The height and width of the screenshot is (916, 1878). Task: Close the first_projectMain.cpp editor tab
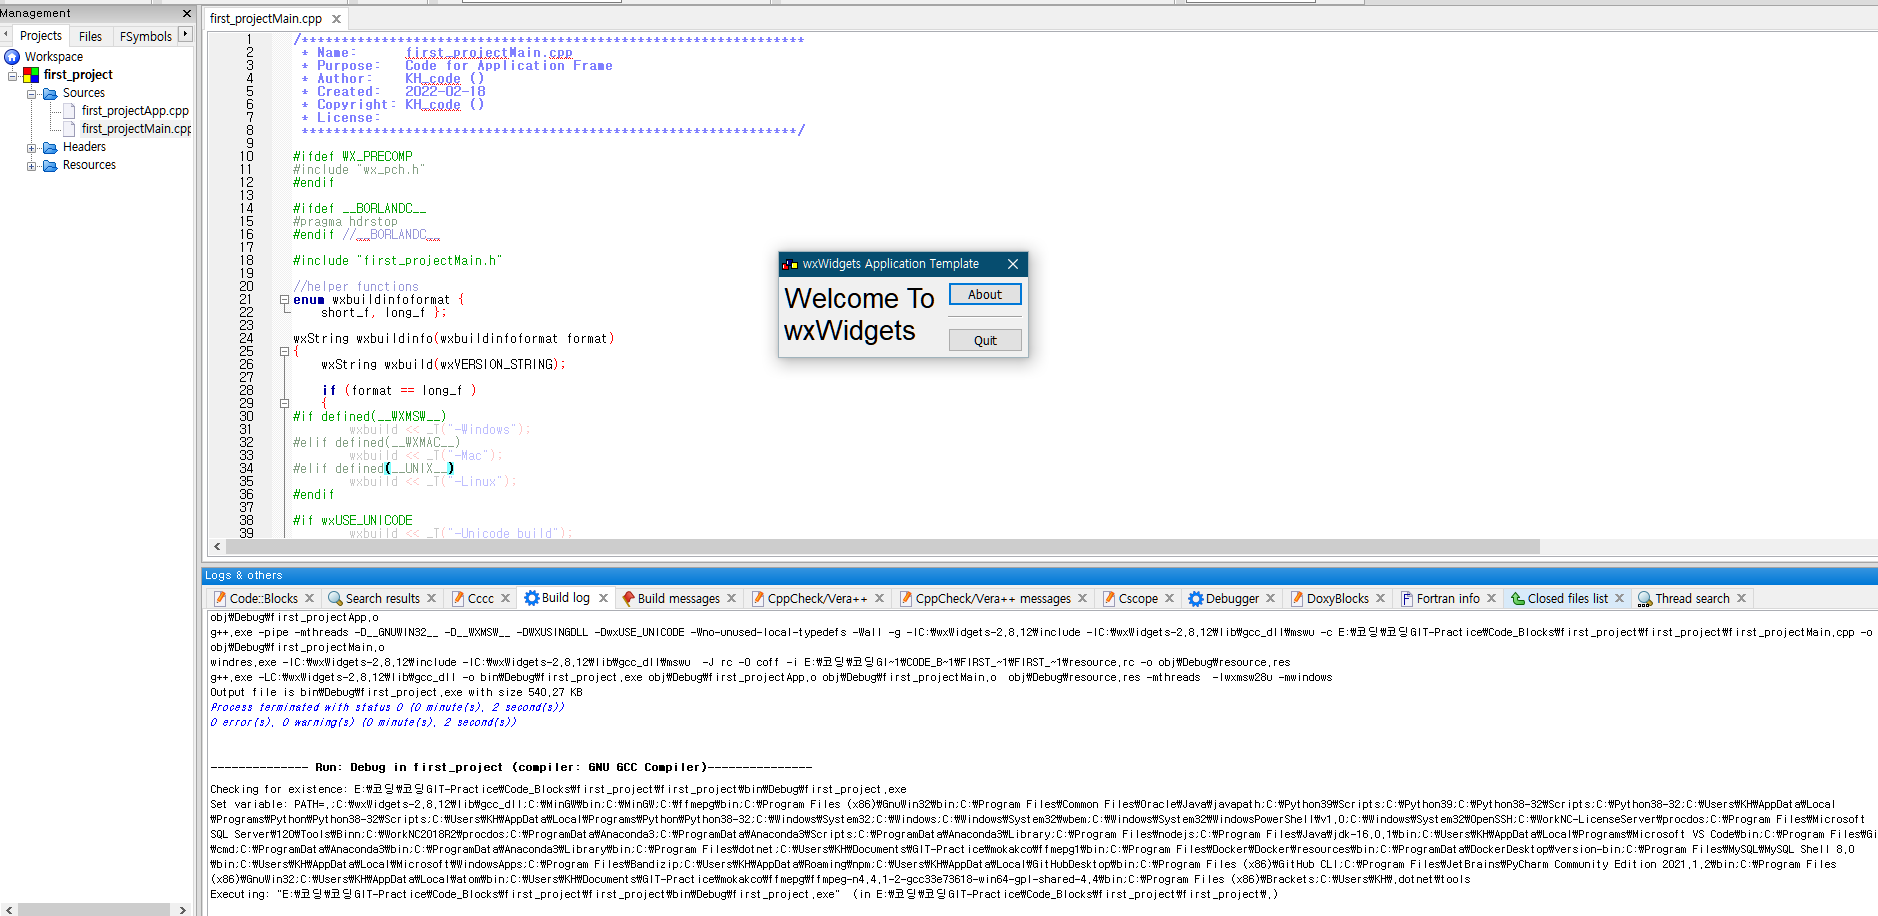pyautogui.click(x=336, y=19)
